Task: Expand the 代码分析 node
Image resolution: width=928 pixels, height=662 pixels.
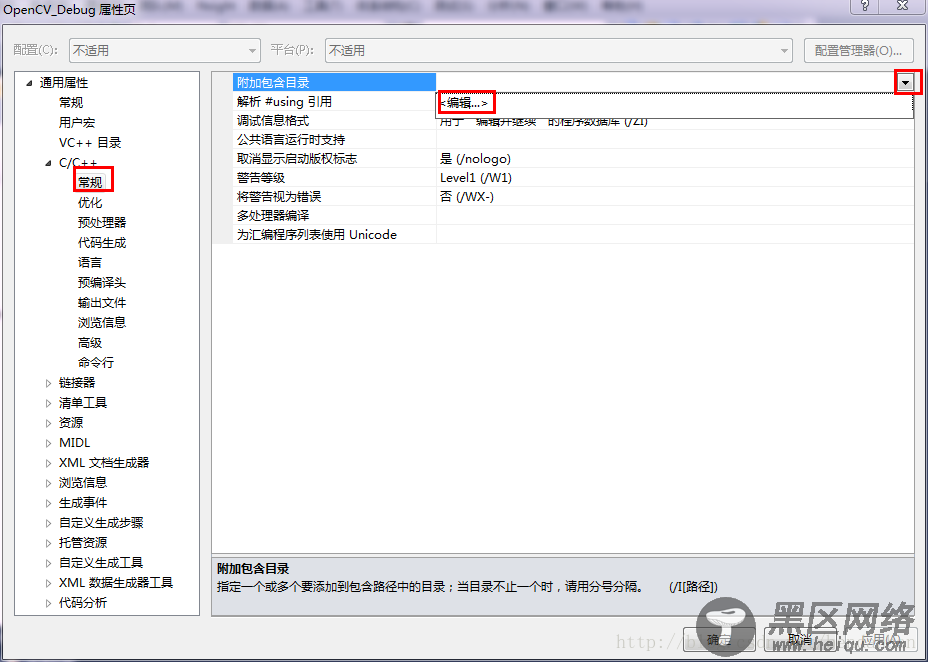Action: (x=49, y=603)
